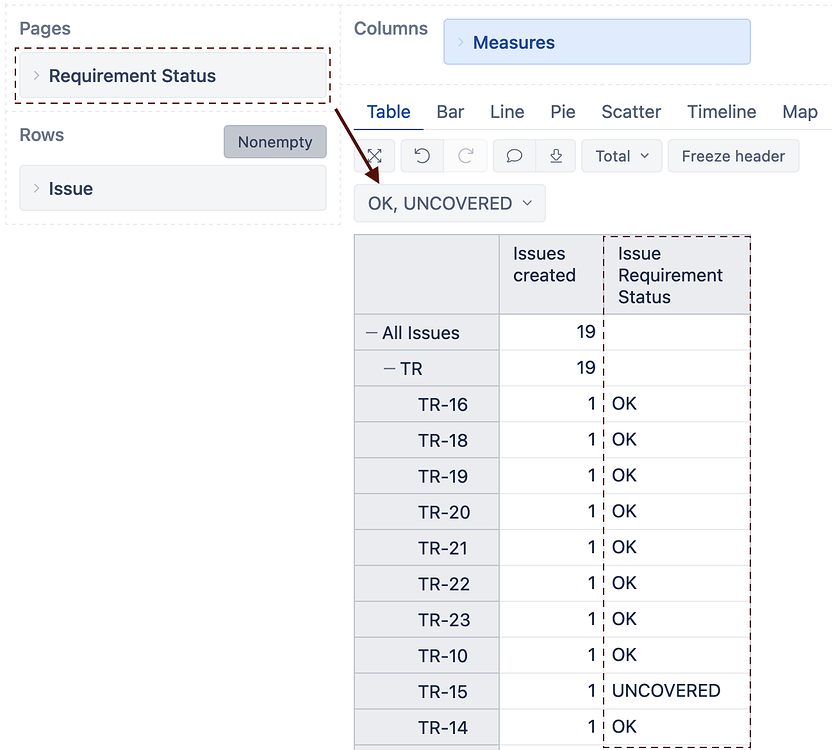The height and width of the screenshot is (750, 832).
Task: Click the Issue Requirement Status column header
Action: (x=671, y=276)
